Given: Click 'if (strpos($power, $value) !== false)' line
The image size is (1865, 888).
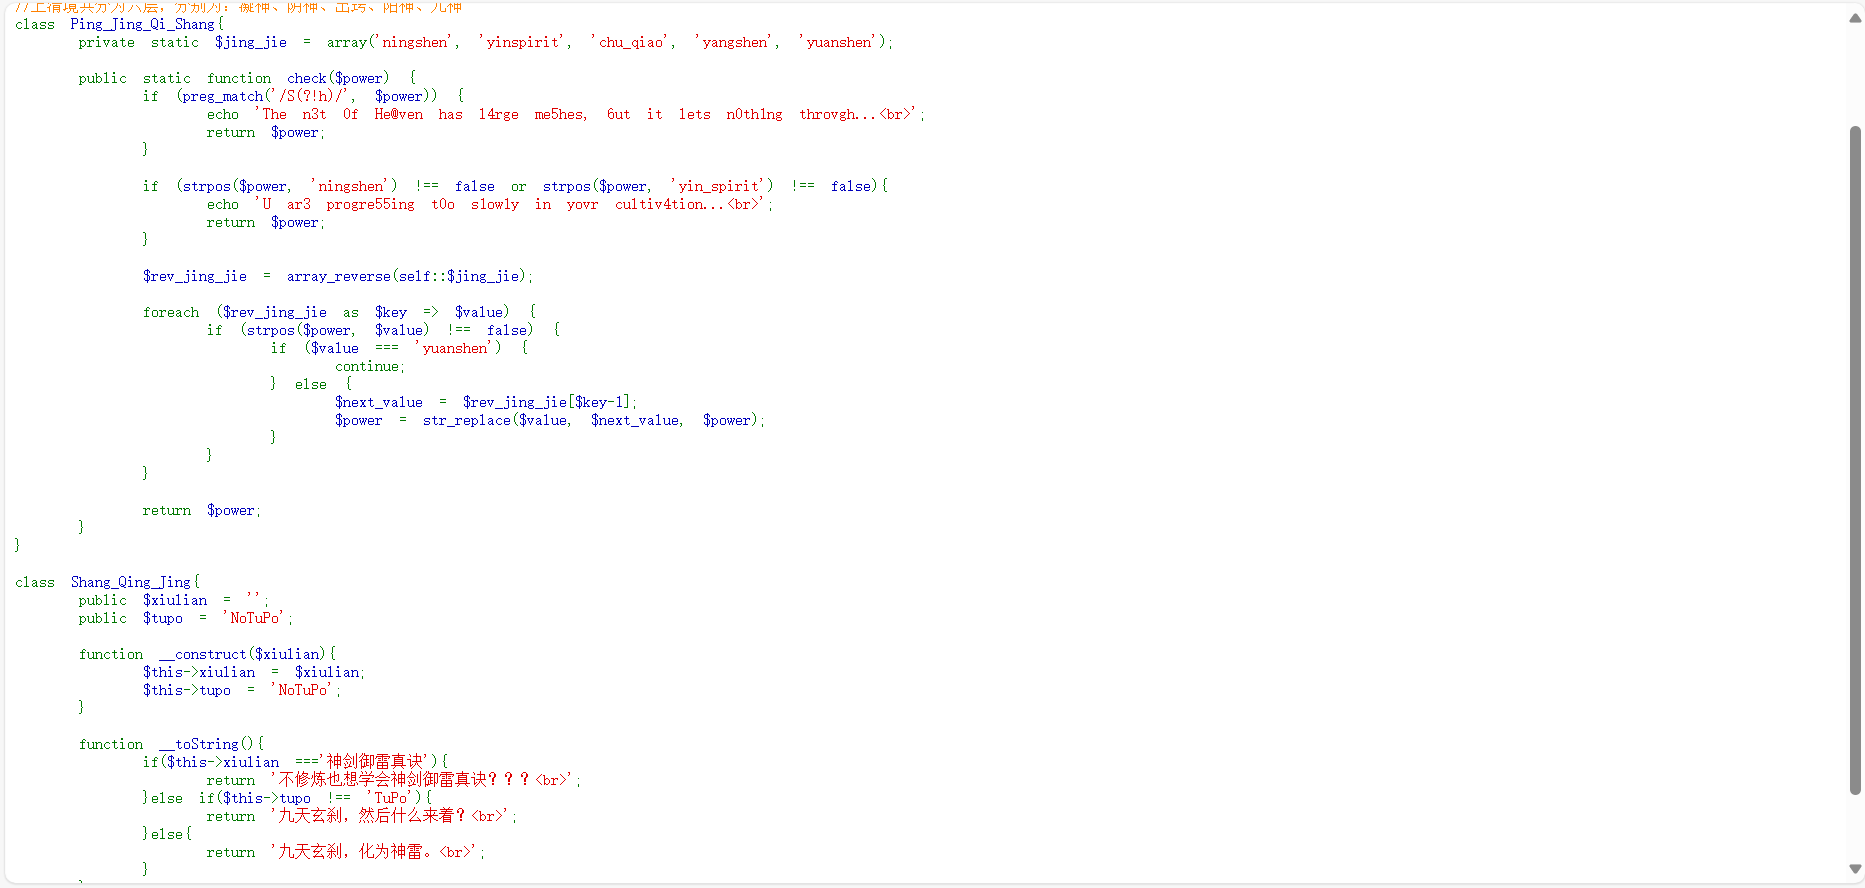Looking at the screenshot, I should [384, 330].
